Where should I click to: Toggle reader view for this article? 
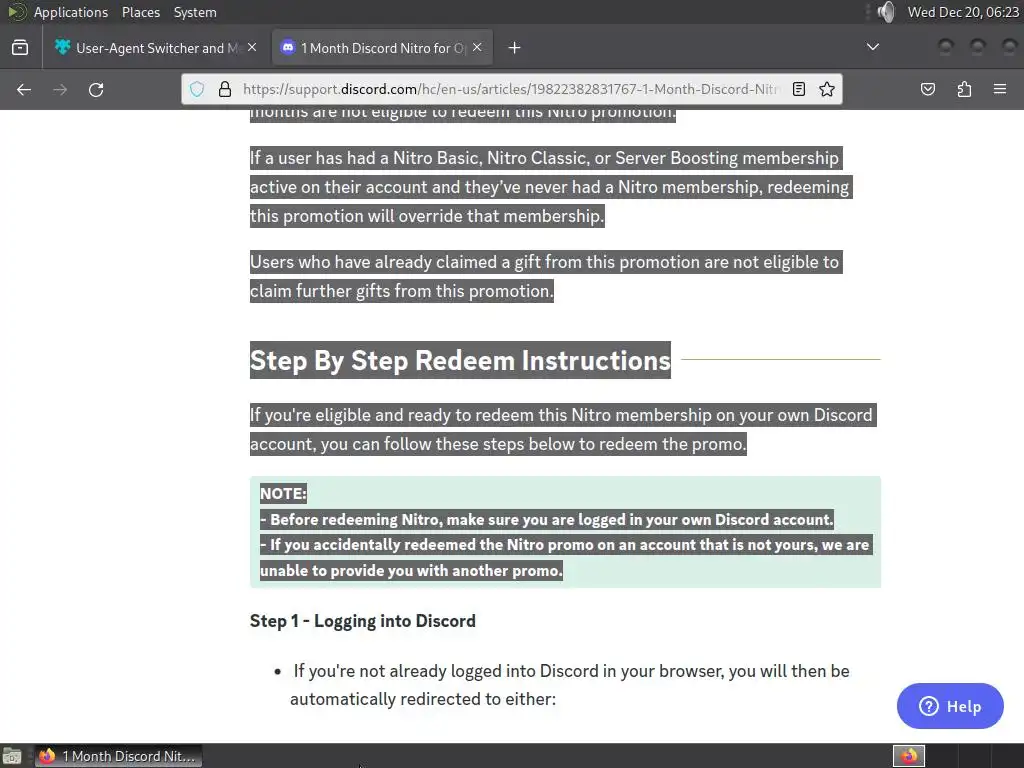pyautogui.click(x=799, y=89)
